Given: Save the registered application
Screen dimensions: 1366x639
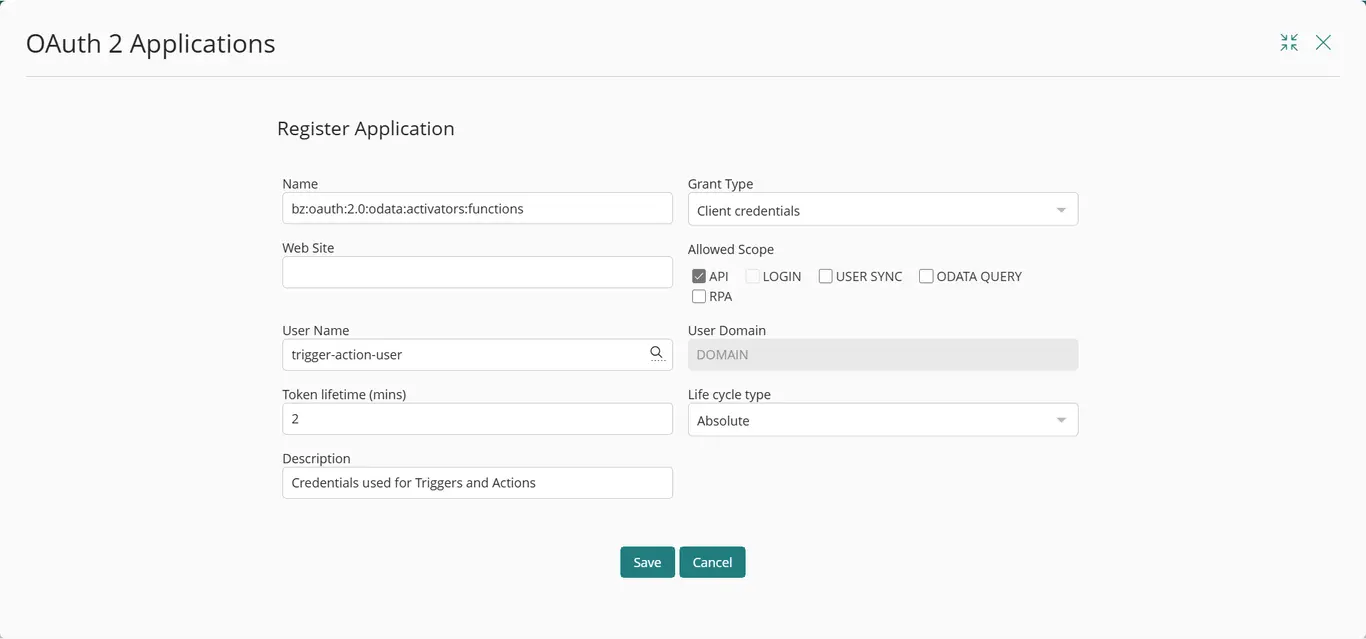Looking at the screenshot, I should 647,562.
